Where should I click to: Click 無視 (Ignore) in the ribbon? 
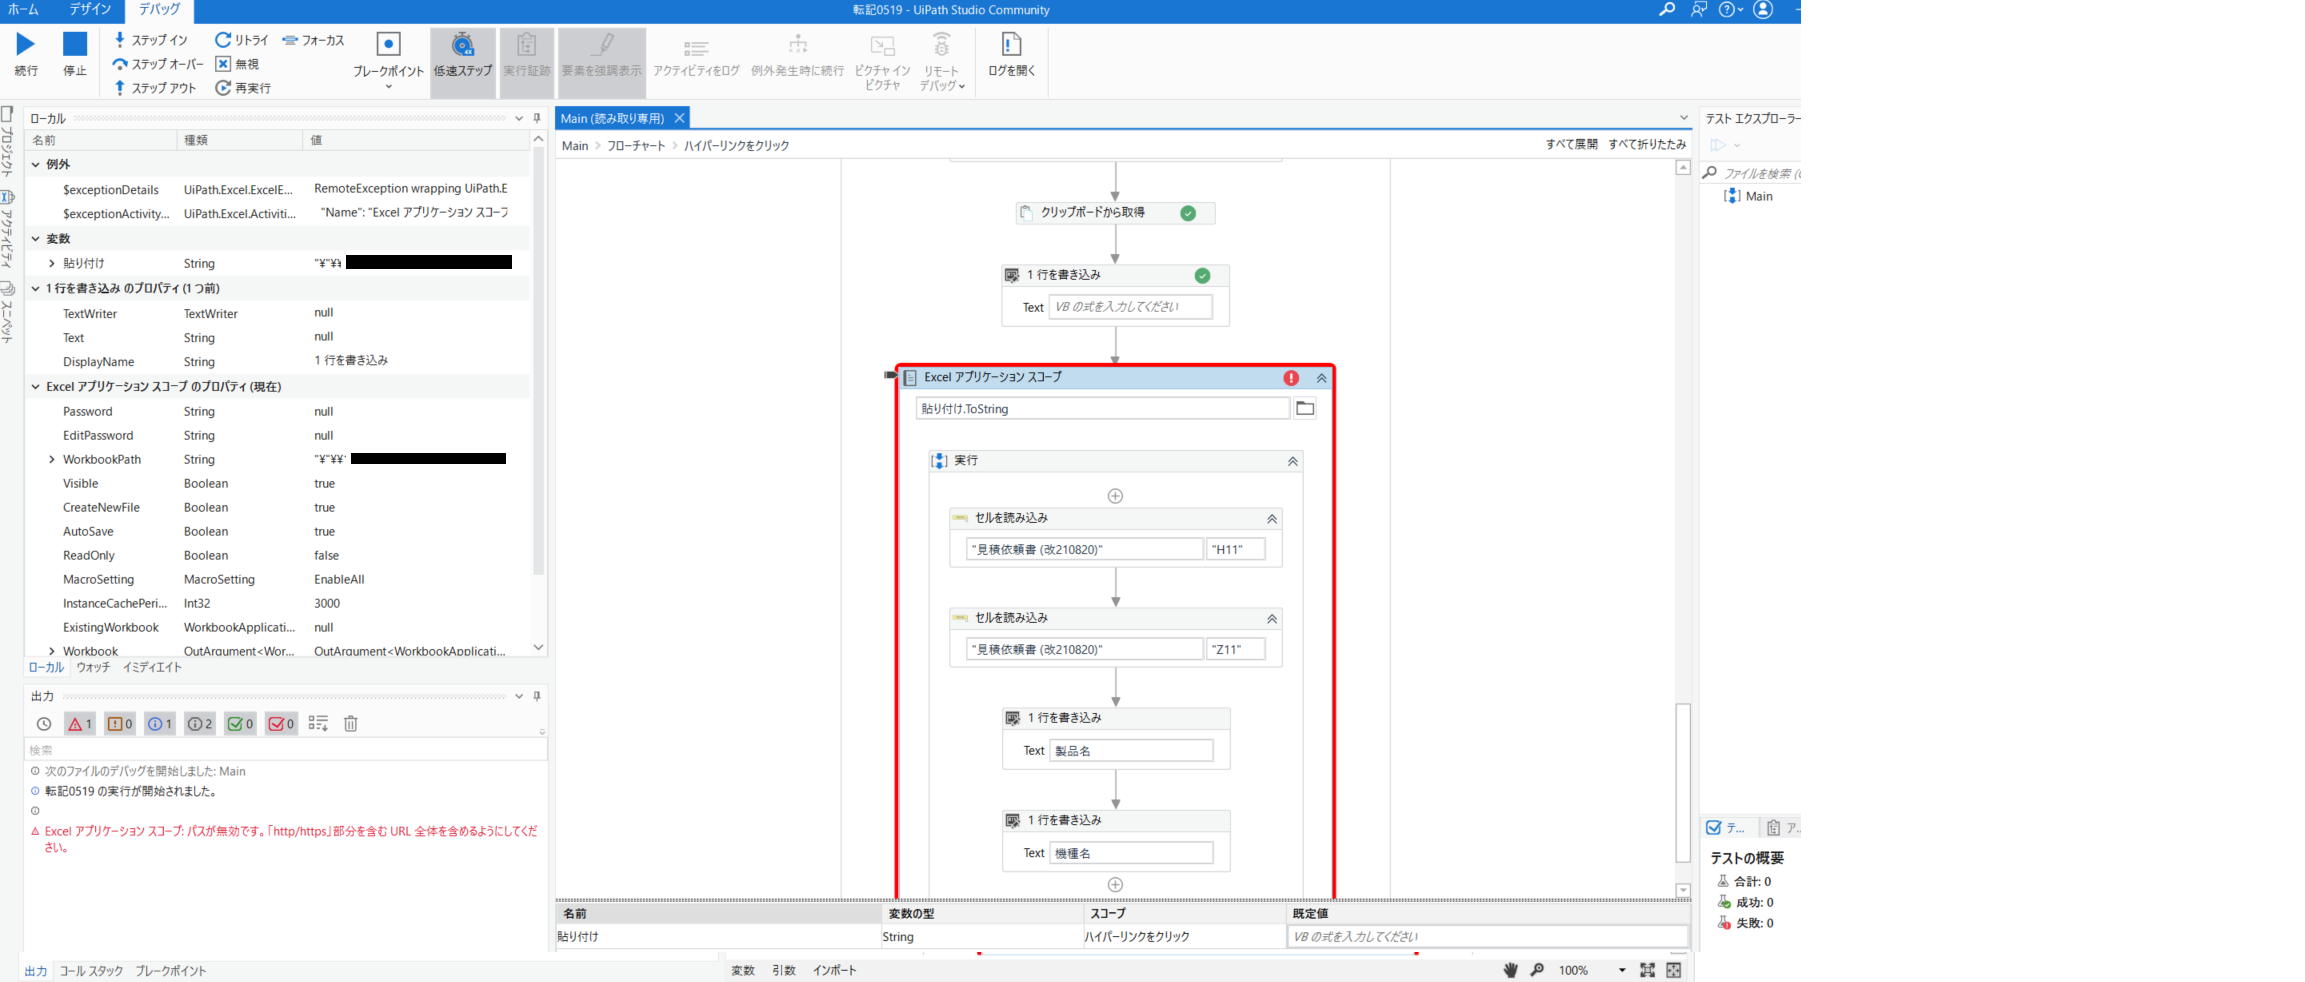click(x=237, y=64)
